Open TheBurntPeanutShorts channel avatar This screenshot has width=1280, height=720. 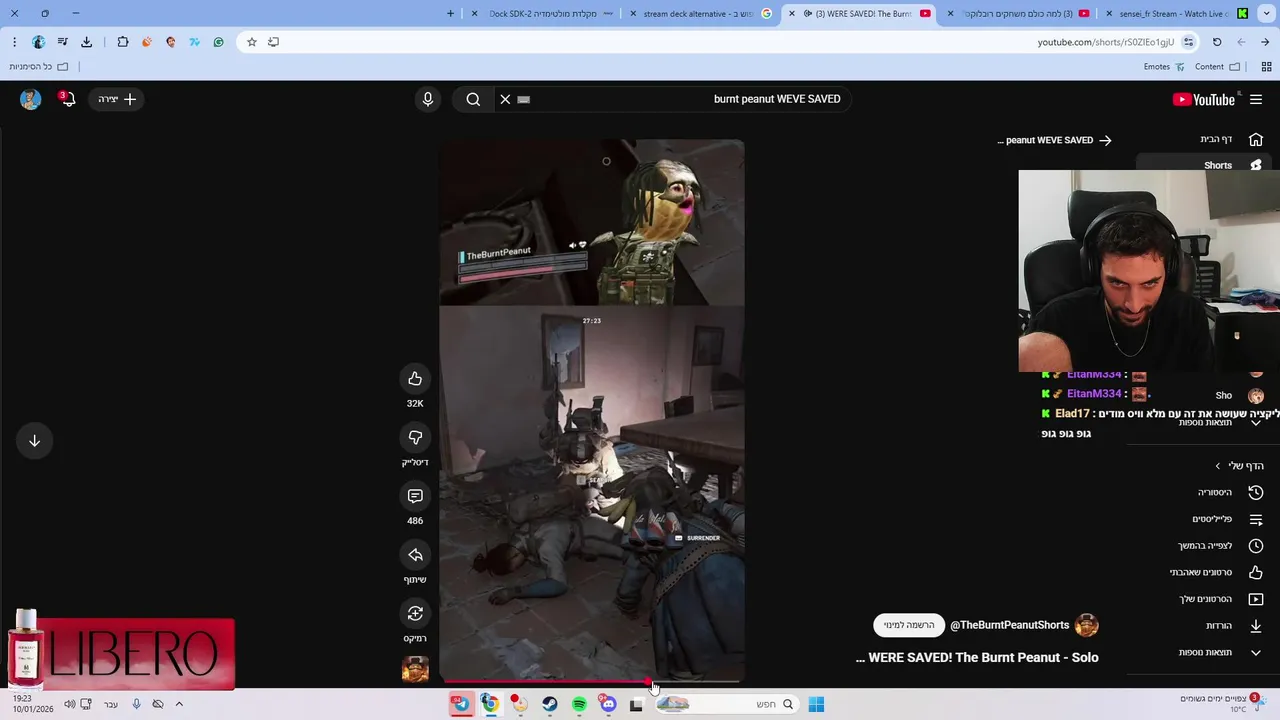tap(1086, 625)
